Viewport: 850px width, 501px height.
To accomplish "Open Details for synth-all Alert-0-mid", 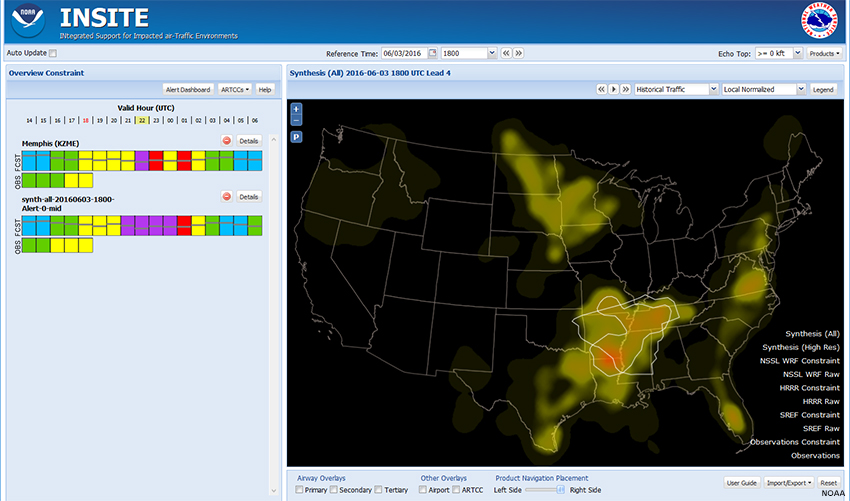I will [x=249, y=196].
